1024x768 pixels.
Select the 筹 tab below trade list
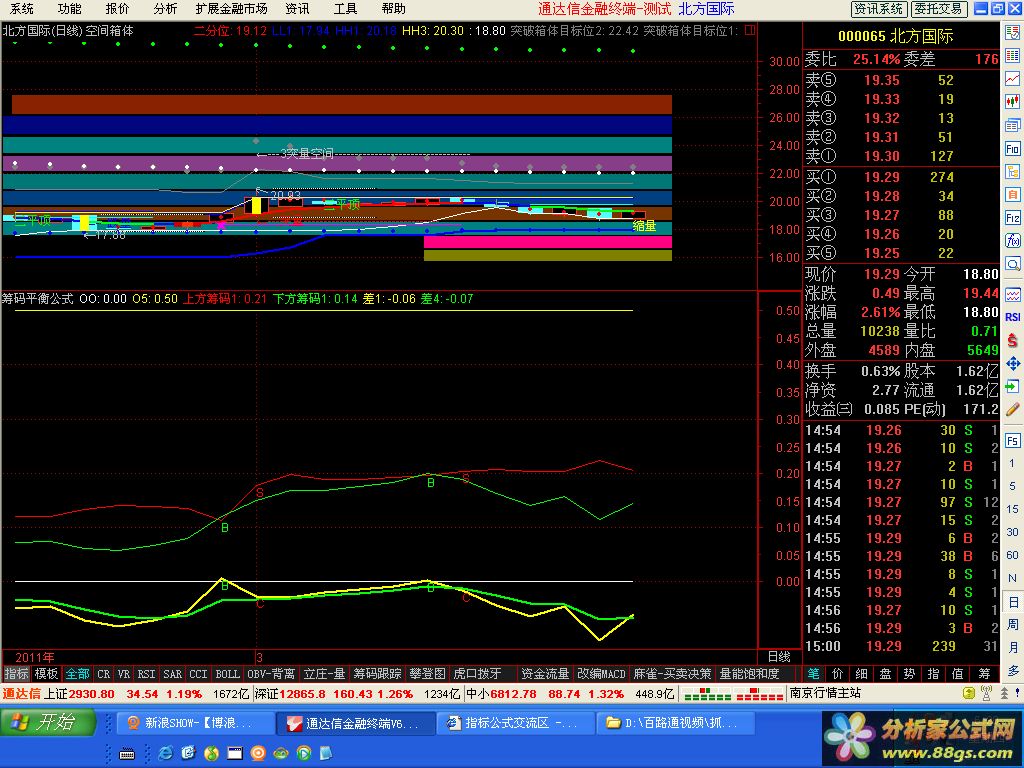[984, 673]
